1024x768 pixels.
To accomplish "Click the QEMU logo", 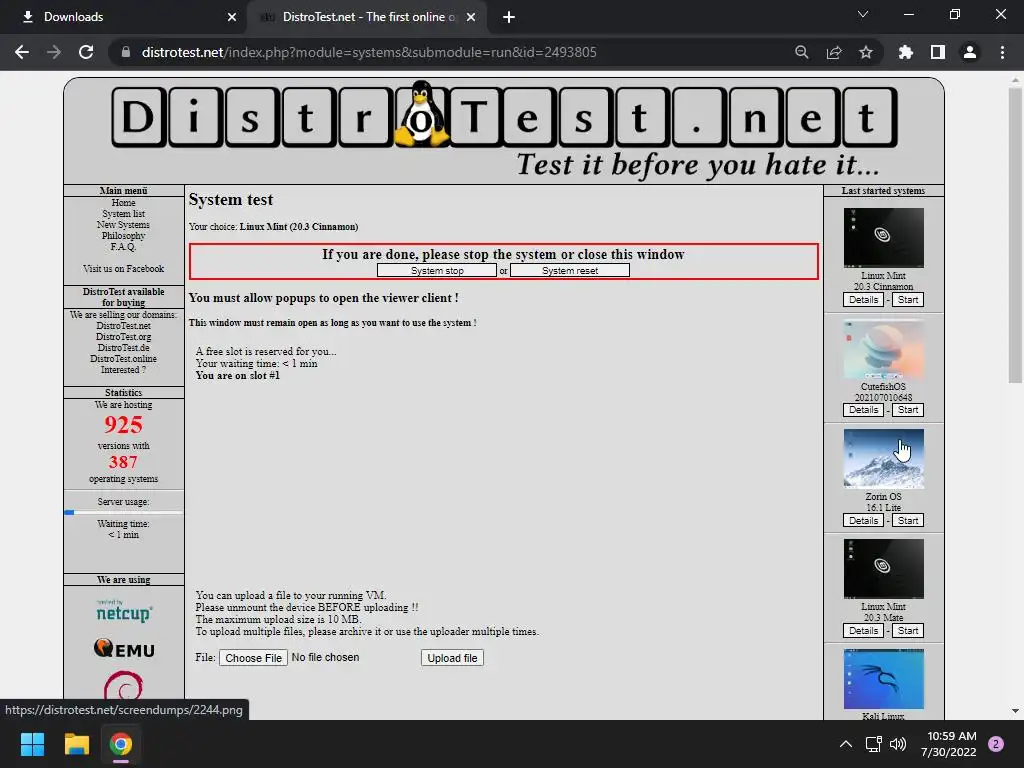I will pos(124,648).
